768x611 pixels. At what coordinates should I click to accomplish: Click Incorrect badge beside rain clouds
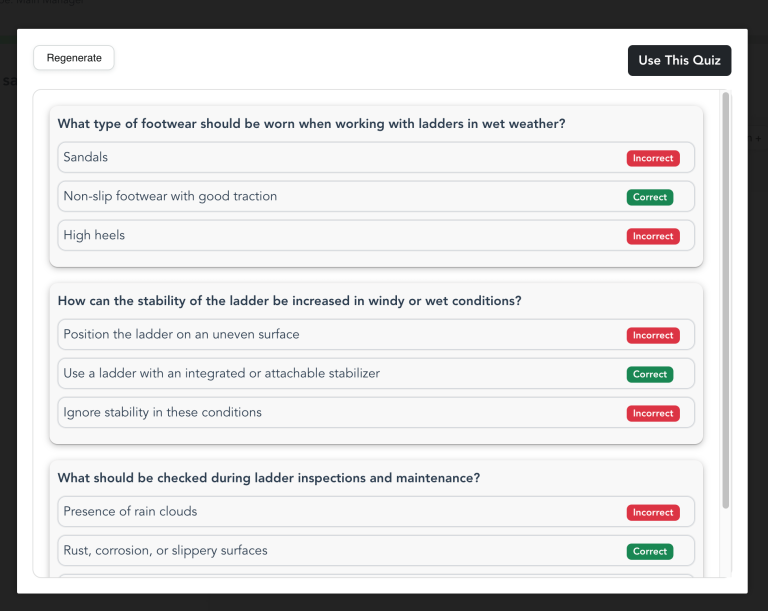click(x=653, y=512)
